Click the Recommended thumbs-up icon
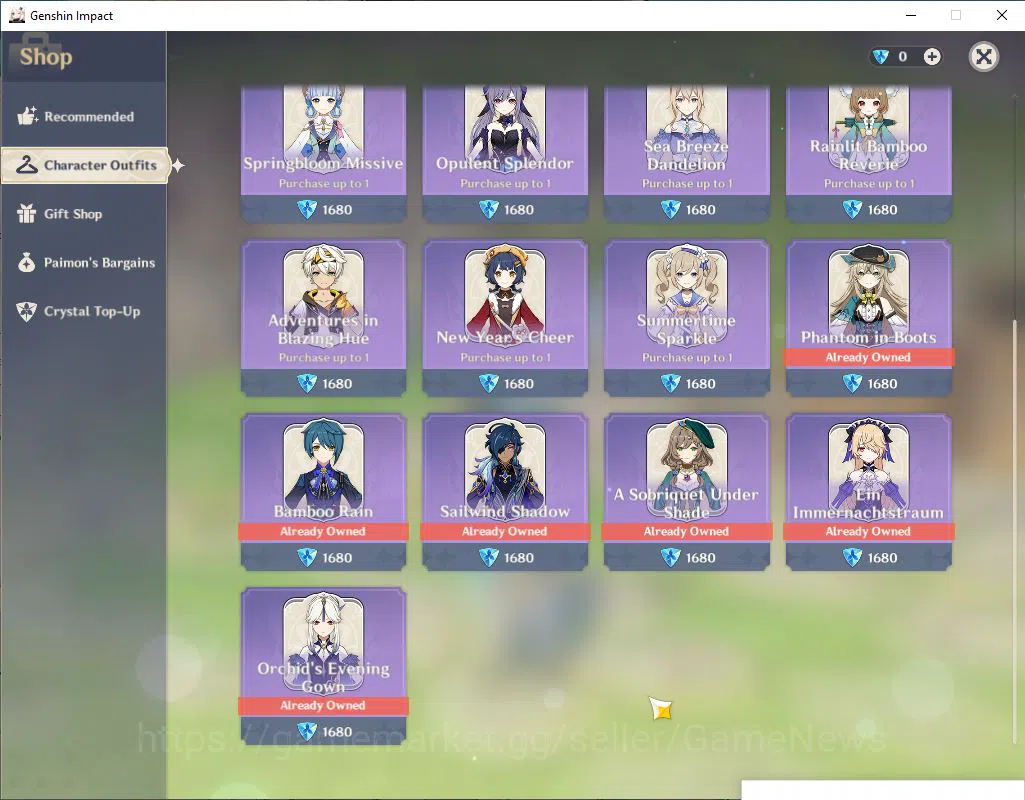This screenshot has height=800, width=1025. click(27, 116)
